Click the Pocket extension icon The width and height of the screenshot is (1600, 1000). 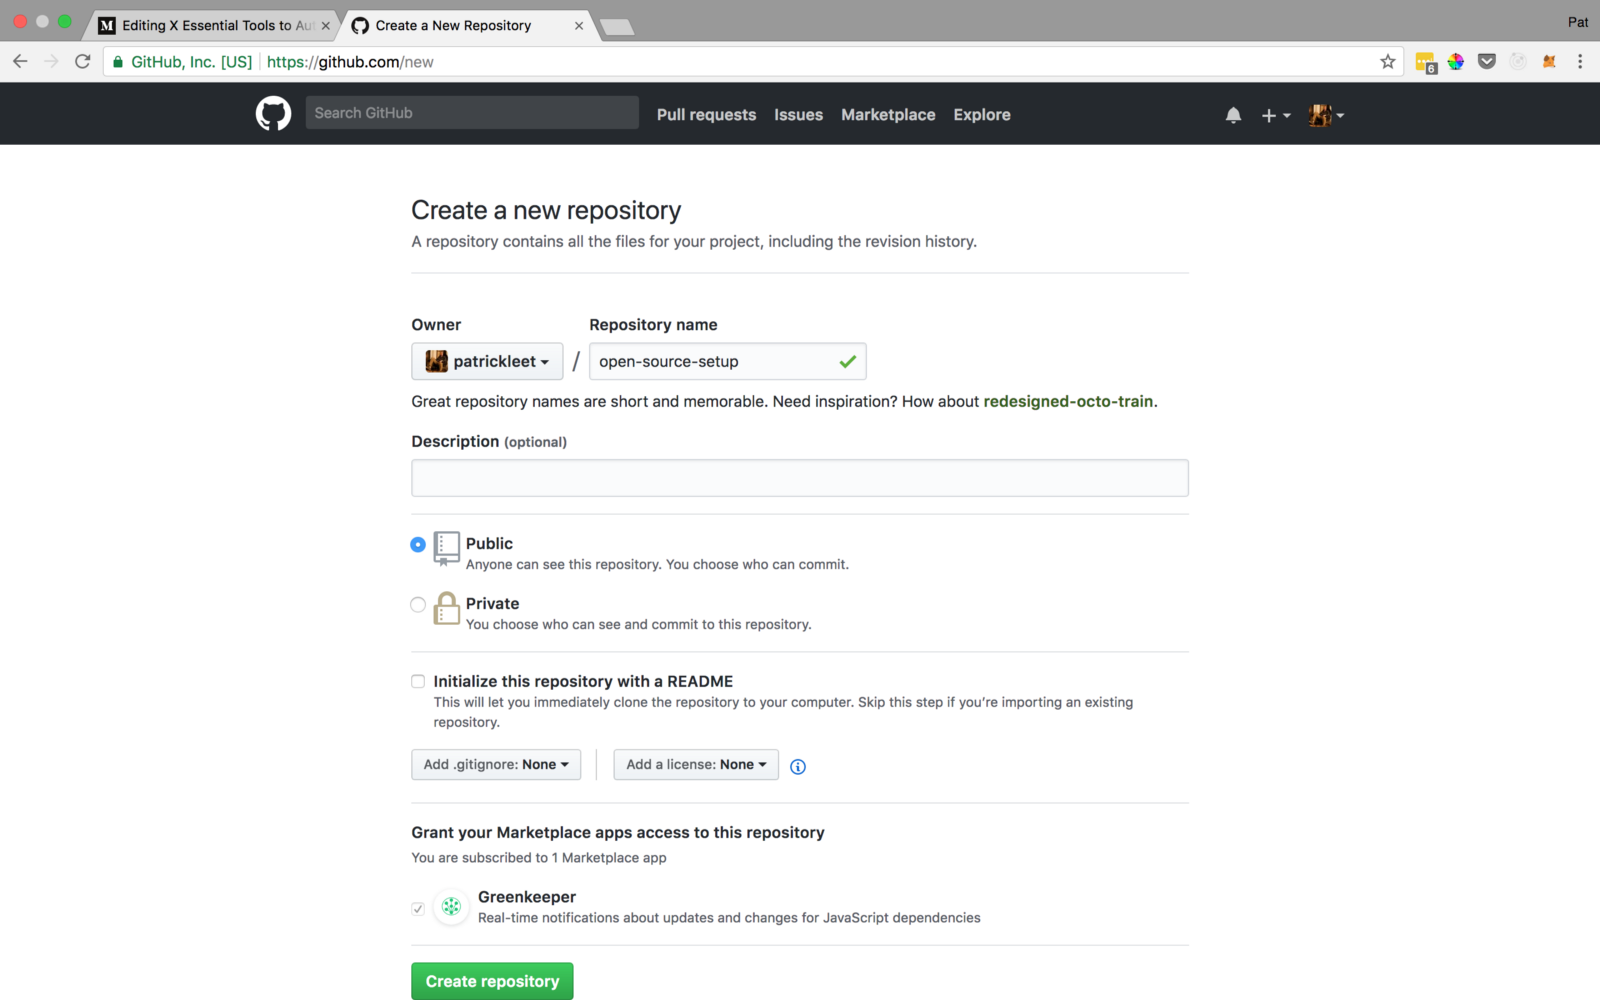1487,62
